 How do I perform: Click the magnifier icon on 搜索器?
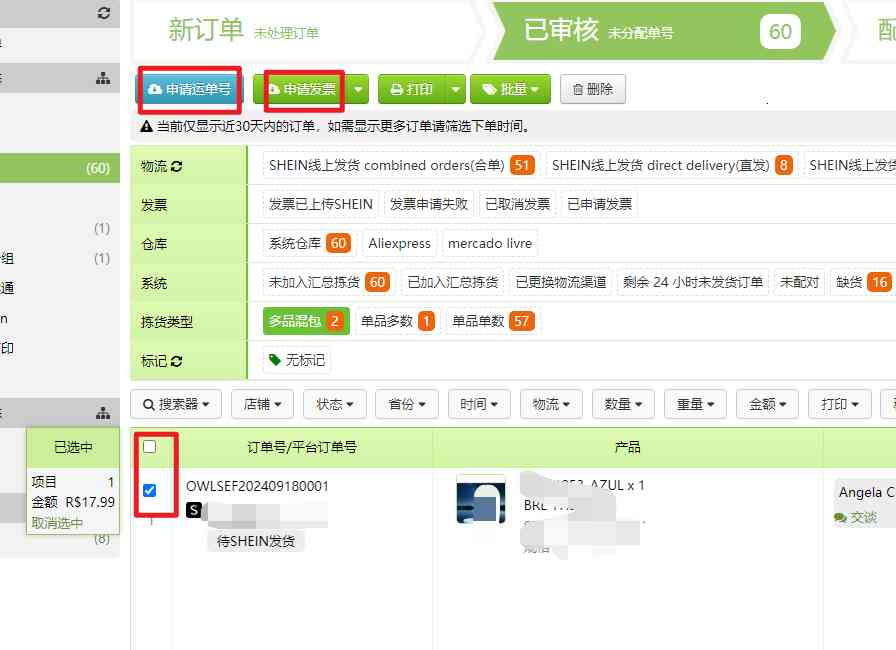[x=150, y=404]
